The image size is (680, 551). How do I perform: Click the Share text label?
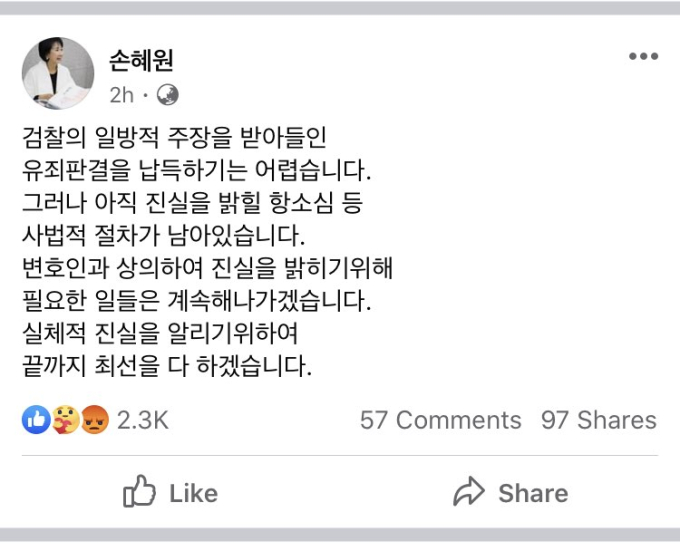533,494
